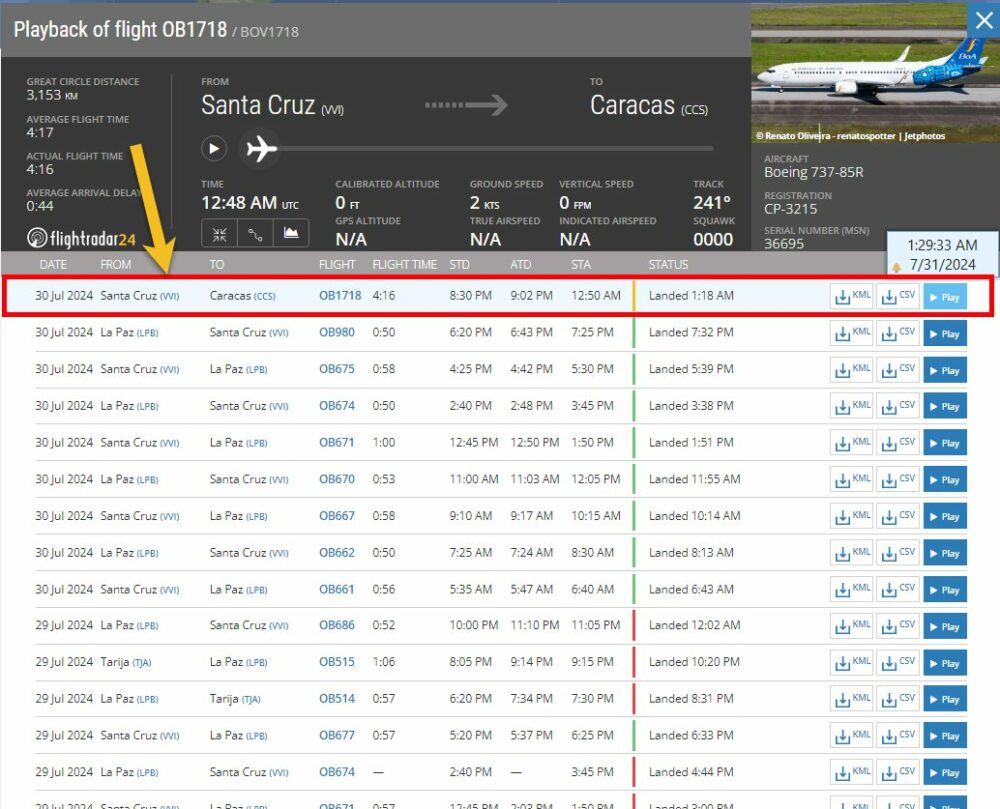Download CSV for flight OB677
Viewport: 1000px width, 809px height.
[x=897, y=736]
